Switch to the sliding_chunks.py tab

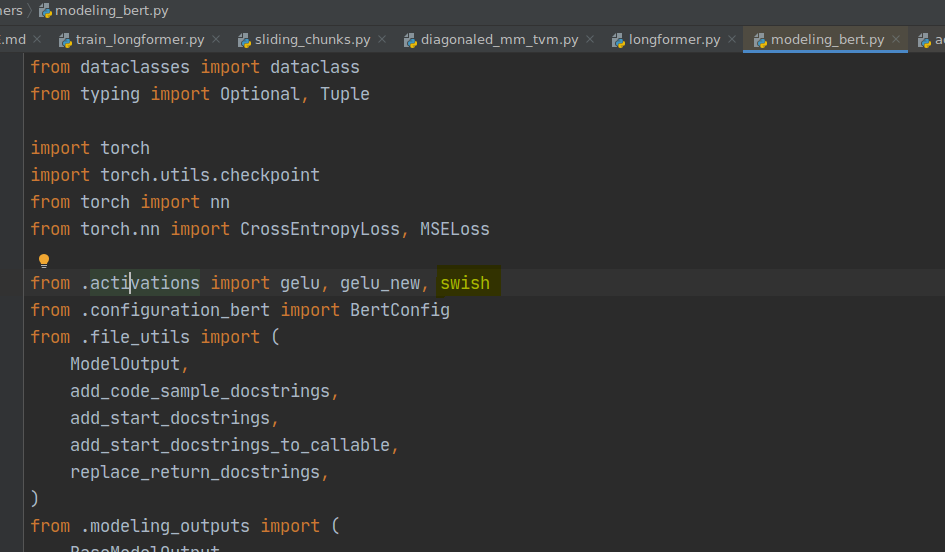pyautogui.click(x=312, y=40)
